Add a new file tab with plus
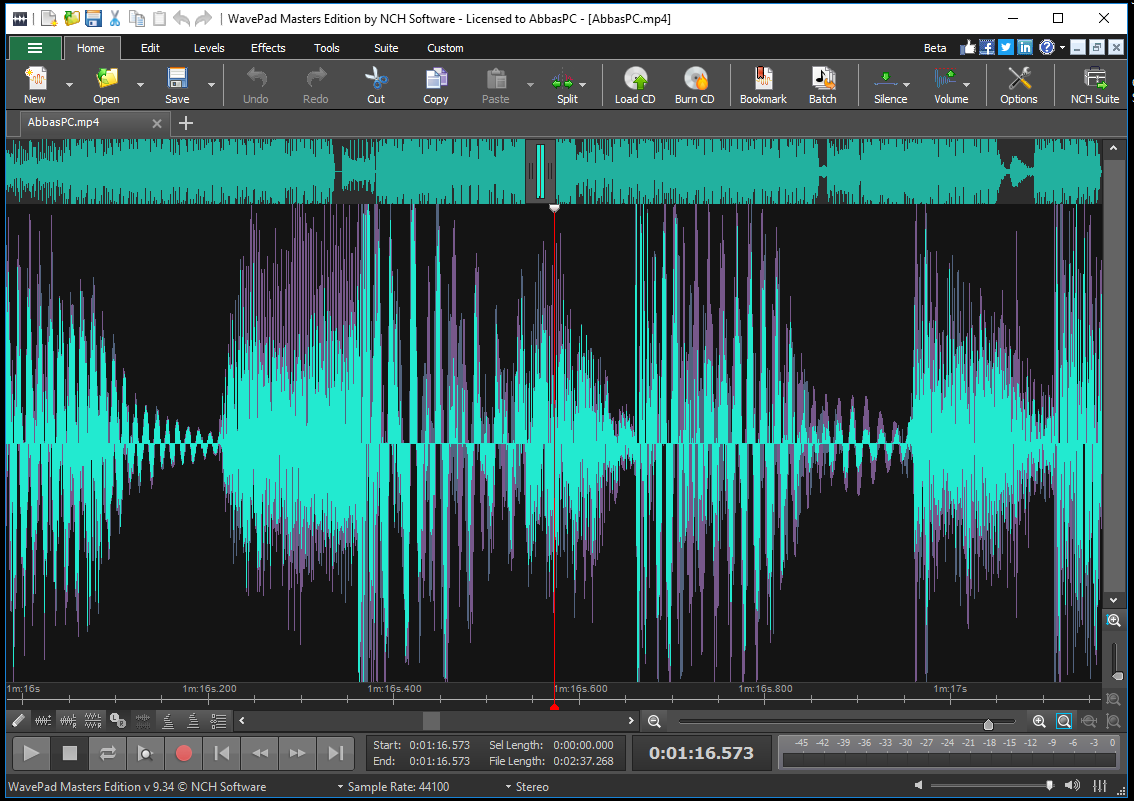 point(186,123)
